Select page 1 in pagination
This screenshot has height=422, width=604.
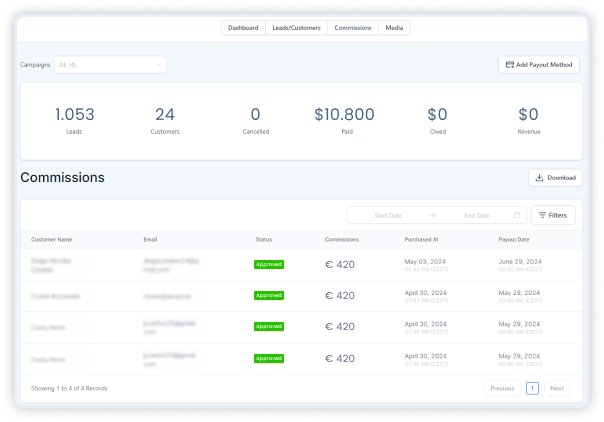point(532,388)
